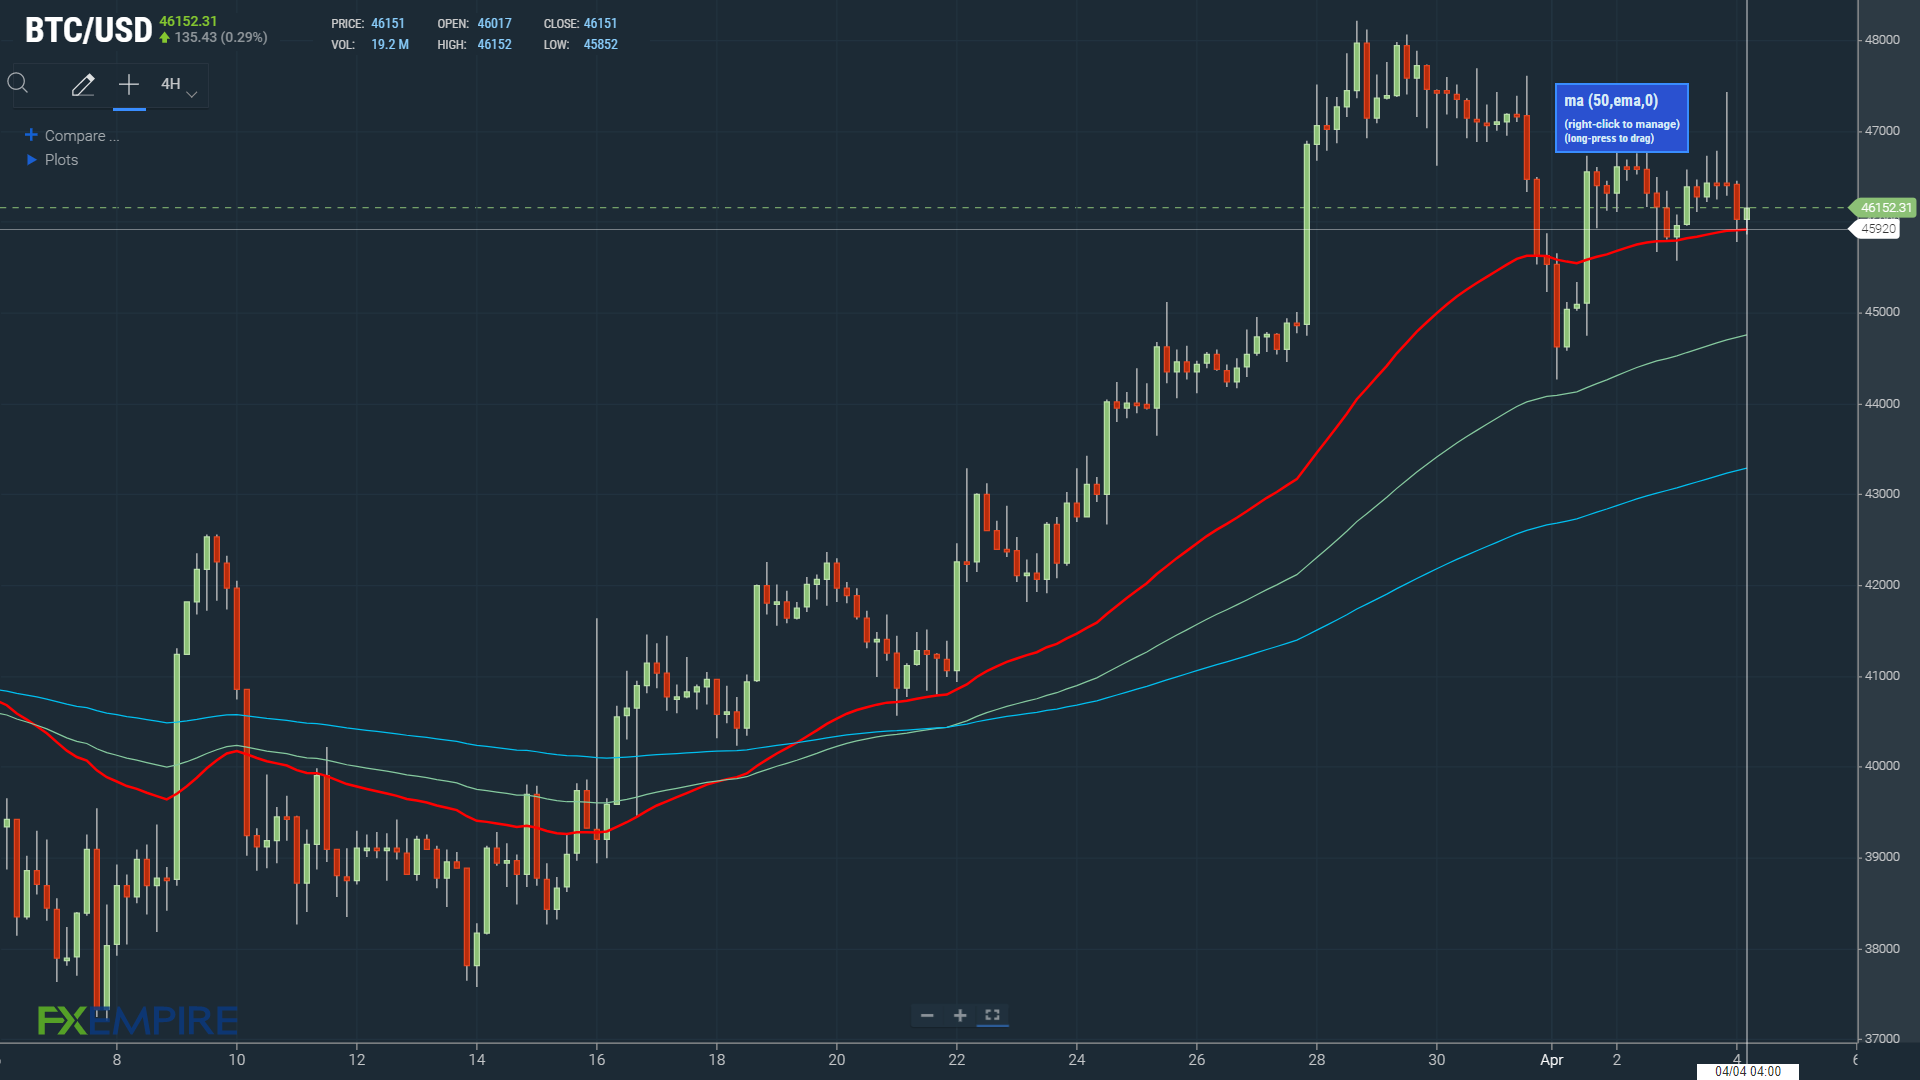Click the date axis label 28

click(x=1317, y=1060)
